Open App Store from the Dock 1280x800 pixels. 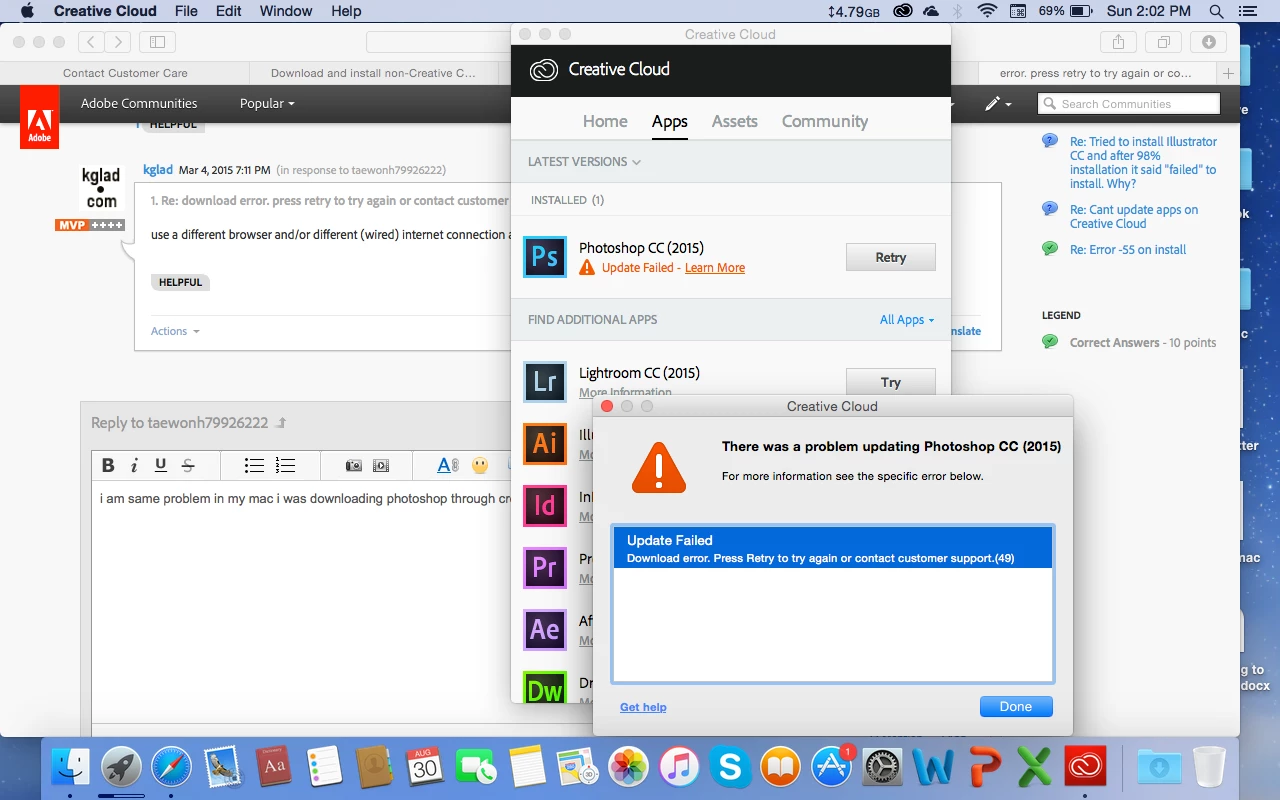[832, 768]
